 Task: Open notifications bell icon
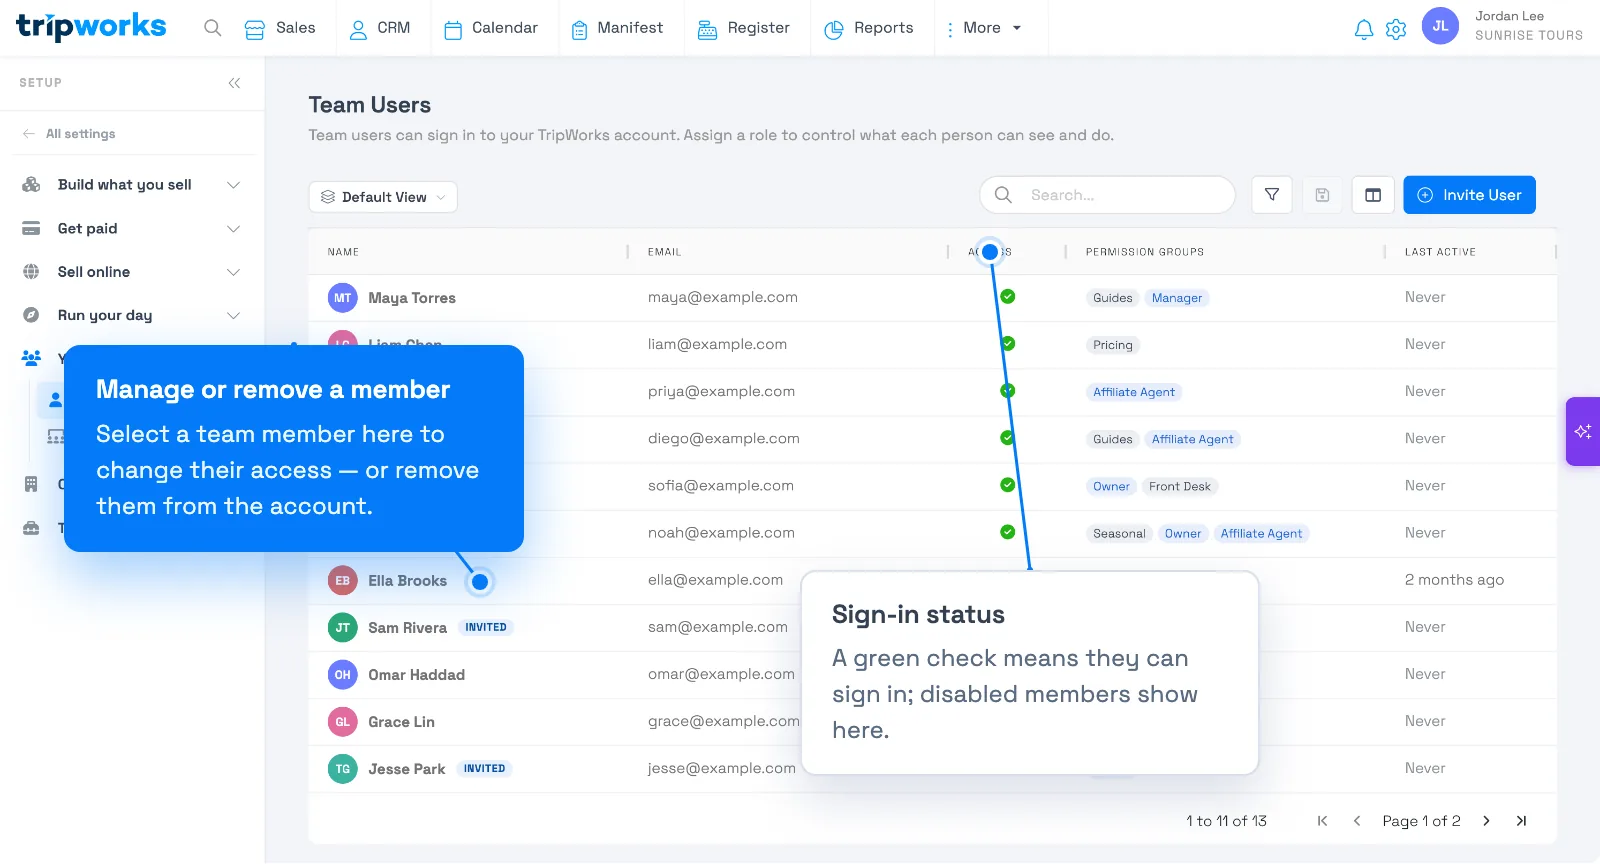pyautogui.click(x=1363, y=29)
